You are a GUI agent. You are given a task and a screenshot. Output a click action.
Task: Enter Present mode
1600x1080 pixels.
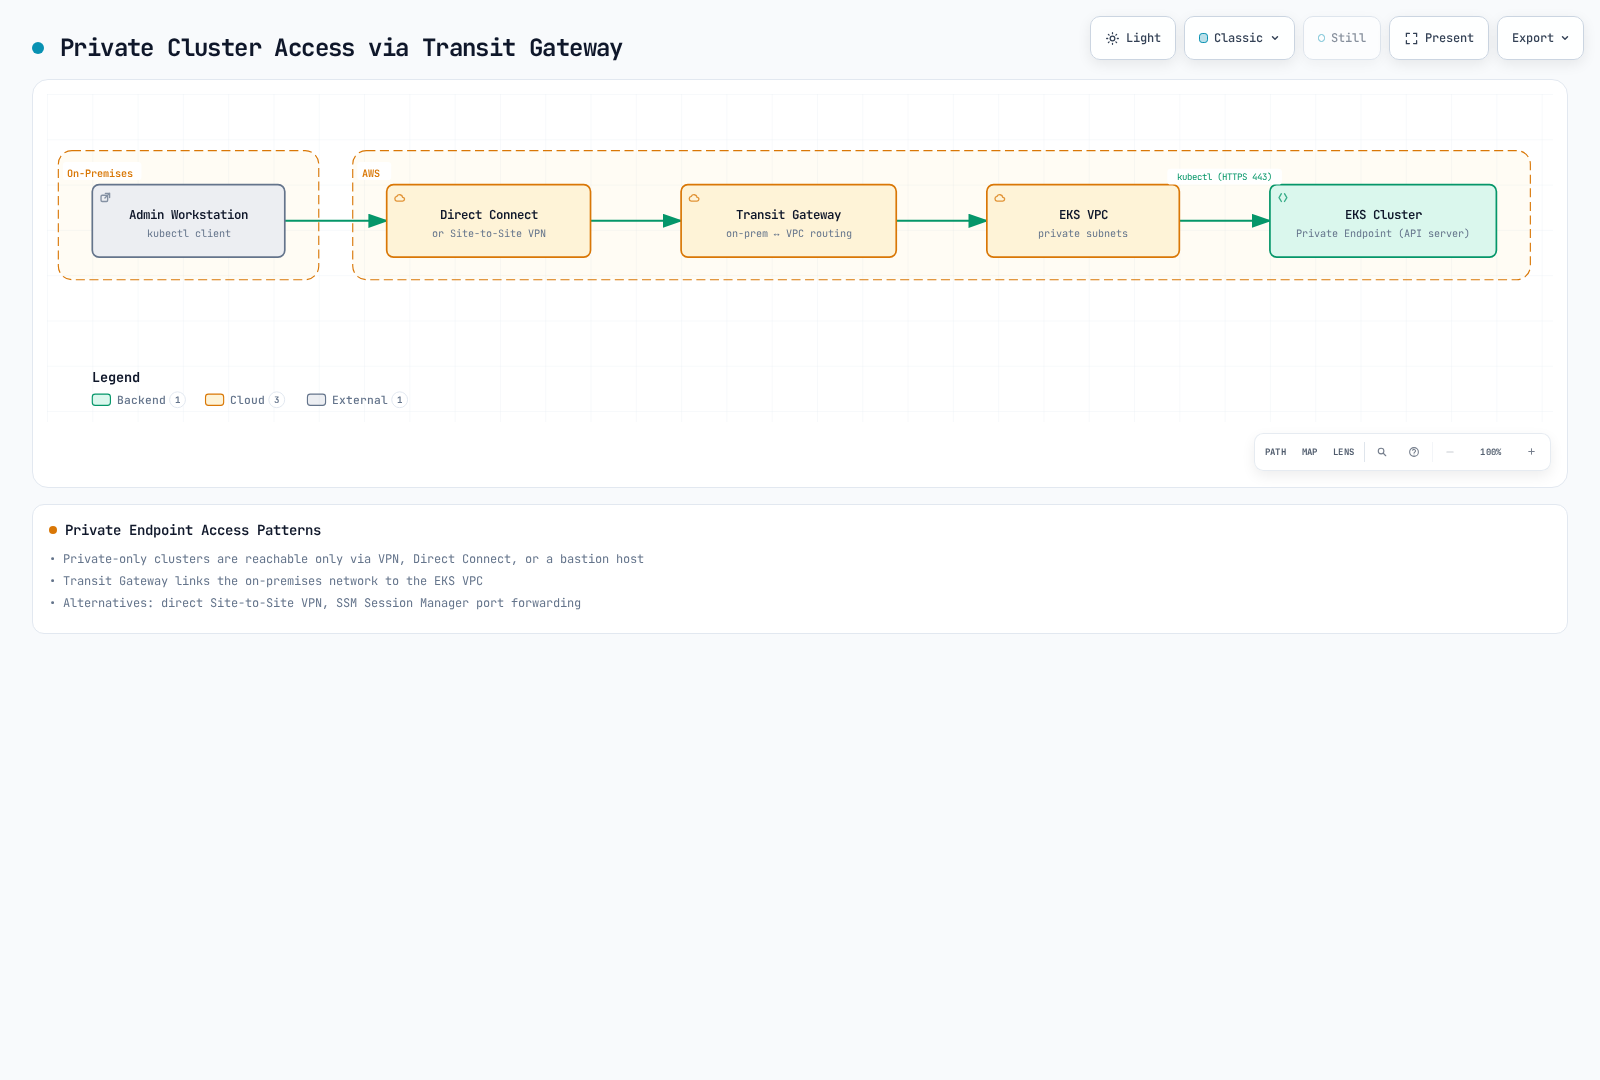[1438, 38]
